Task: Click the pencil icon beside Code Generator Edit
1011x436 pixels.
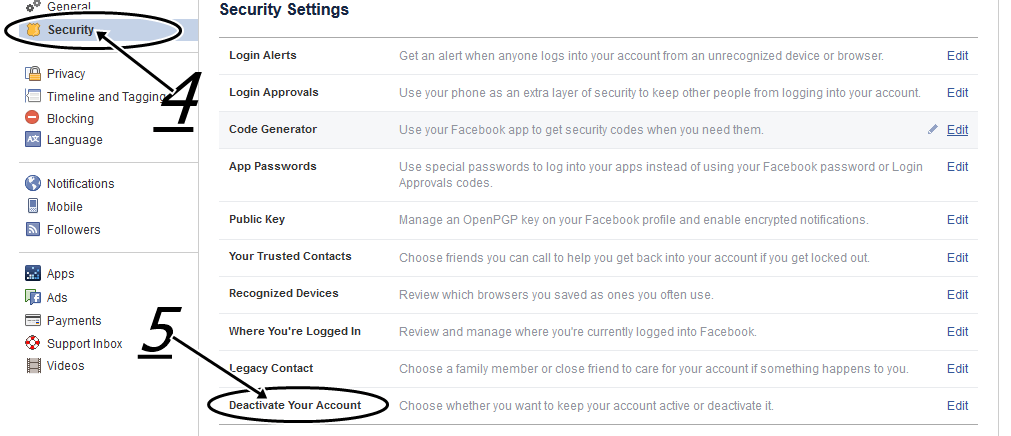Action: click(x=933, y=129)
